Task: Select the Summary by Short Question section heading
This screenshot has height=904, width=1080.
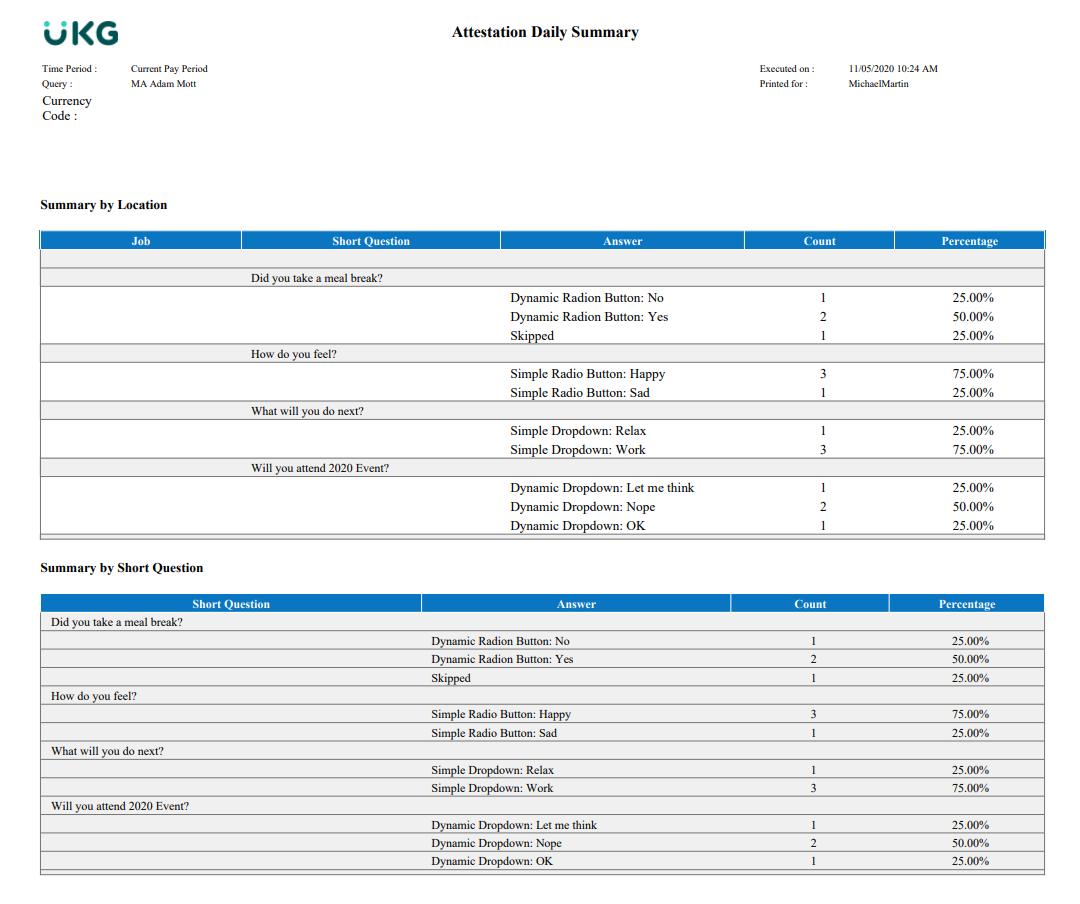Action: click(122, 568)
